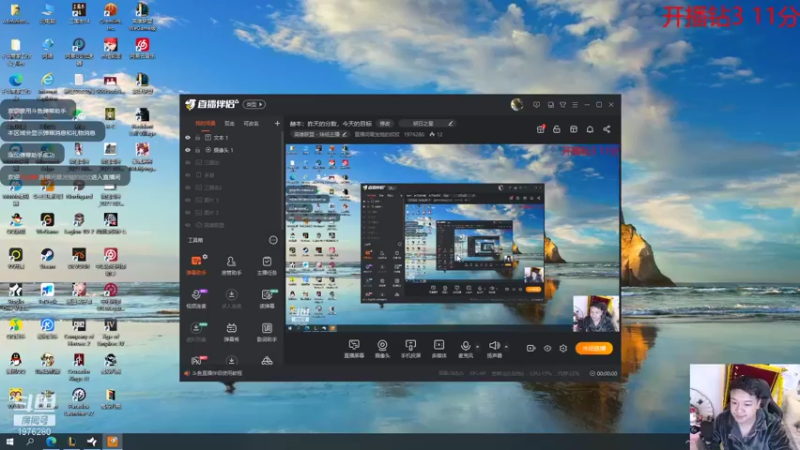
Task: Switch to the second scene tab
Action: 230,123
